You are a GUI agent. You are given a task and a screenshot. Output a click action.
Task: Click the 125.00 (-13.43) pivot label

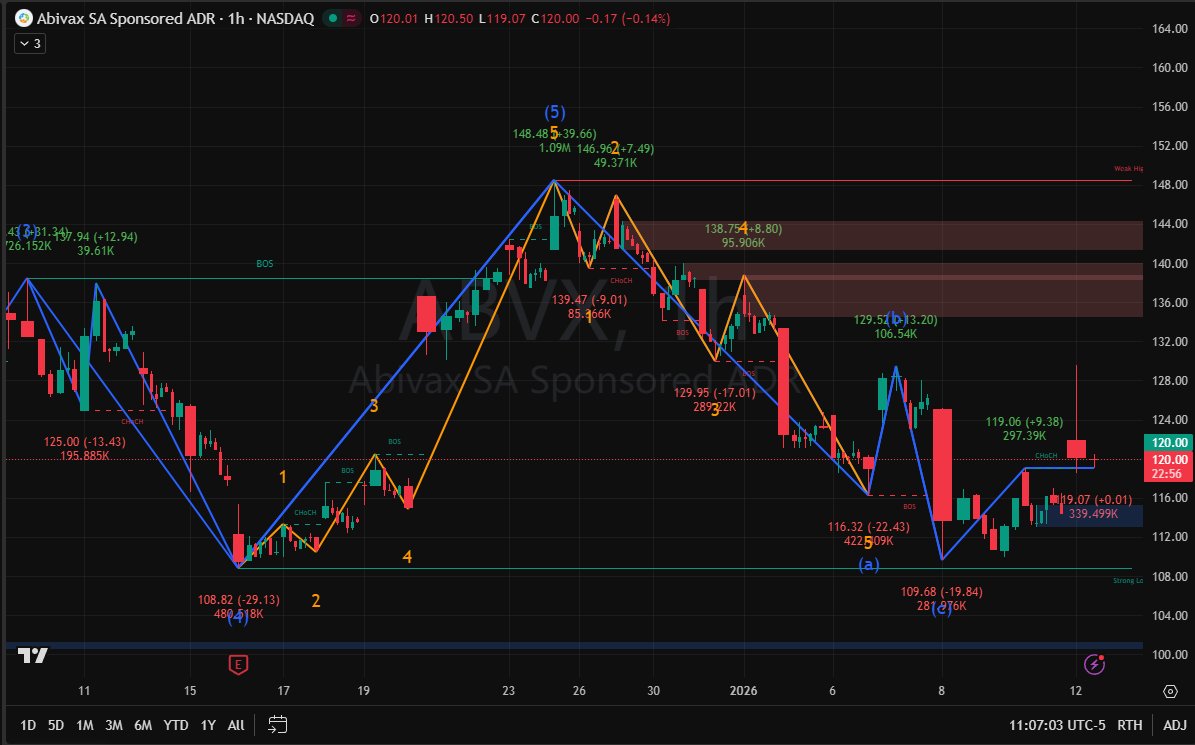pos(85,442)
